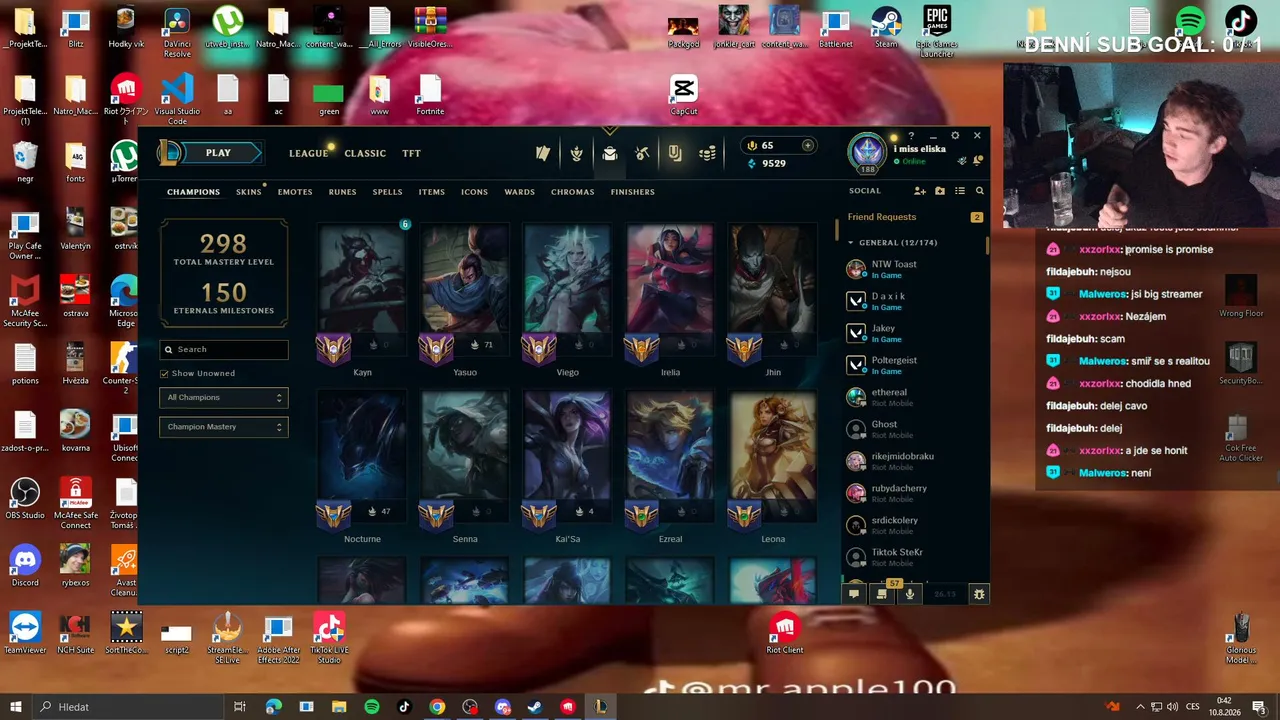Viewport: 1280px width, 720px height.
Task: Click the plus icon to buy RP
Action: tap(808, 145)
